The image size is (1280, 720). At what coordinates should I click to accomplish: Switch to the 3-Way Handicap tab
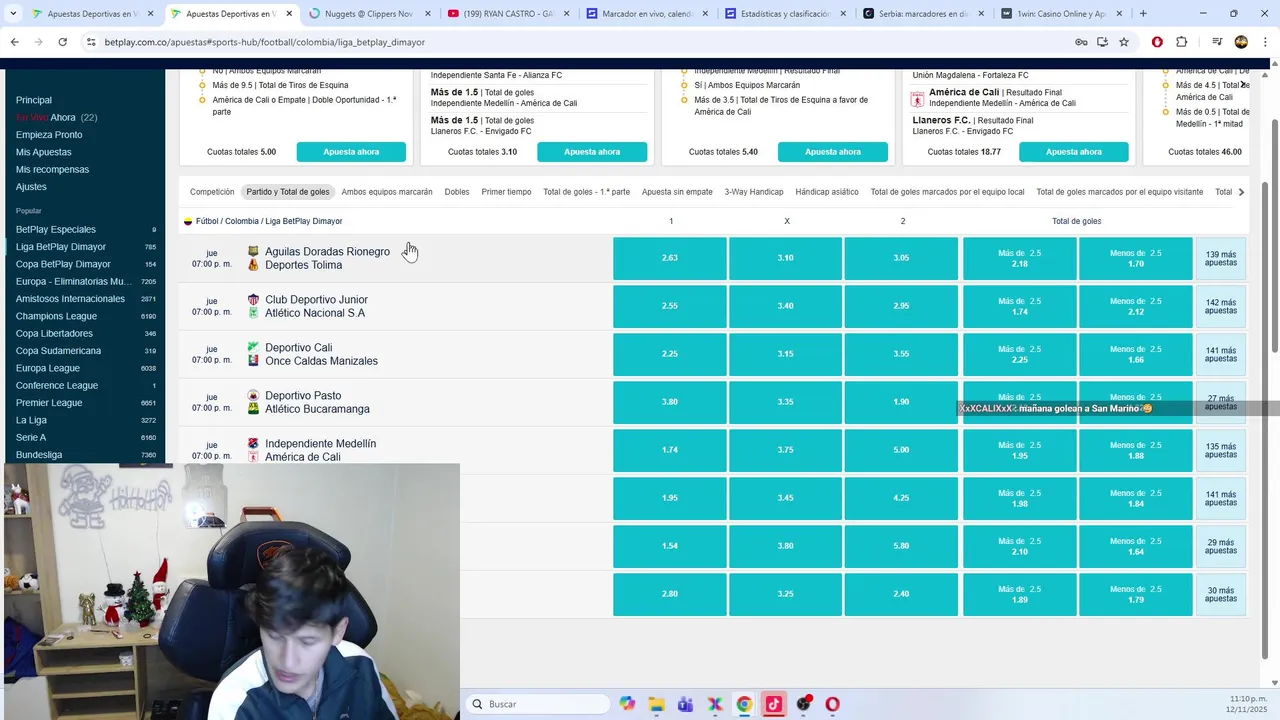[754, 192]
